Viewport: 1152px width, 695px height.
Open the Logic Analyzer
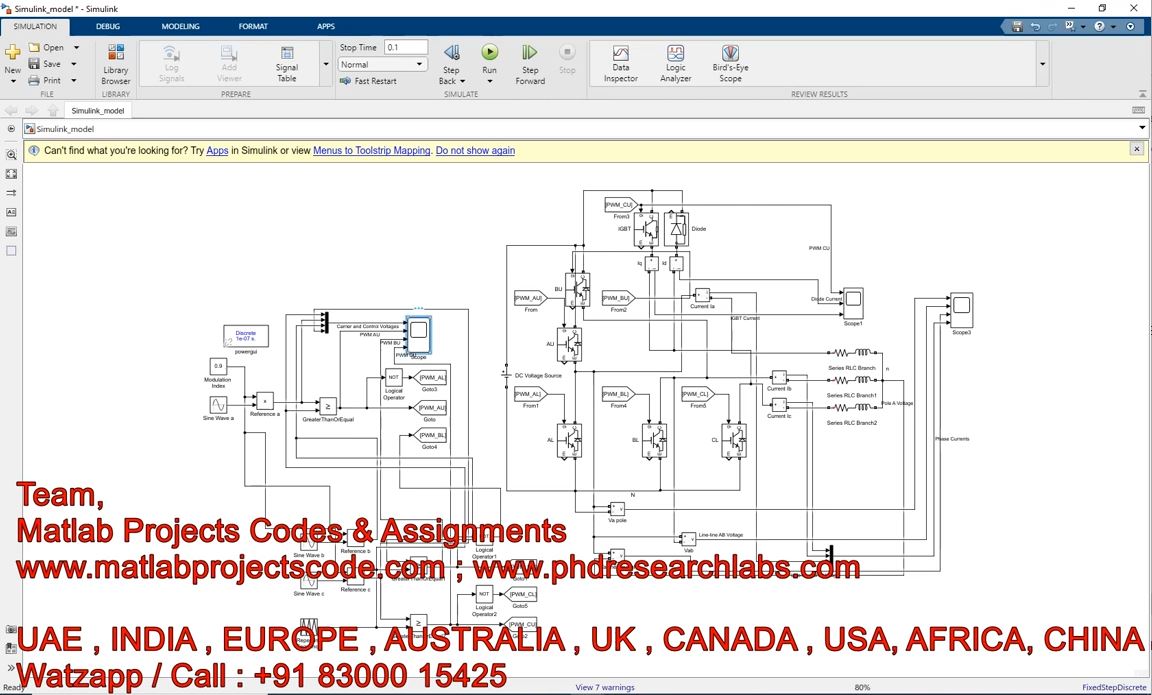click(x=675, y=63)
